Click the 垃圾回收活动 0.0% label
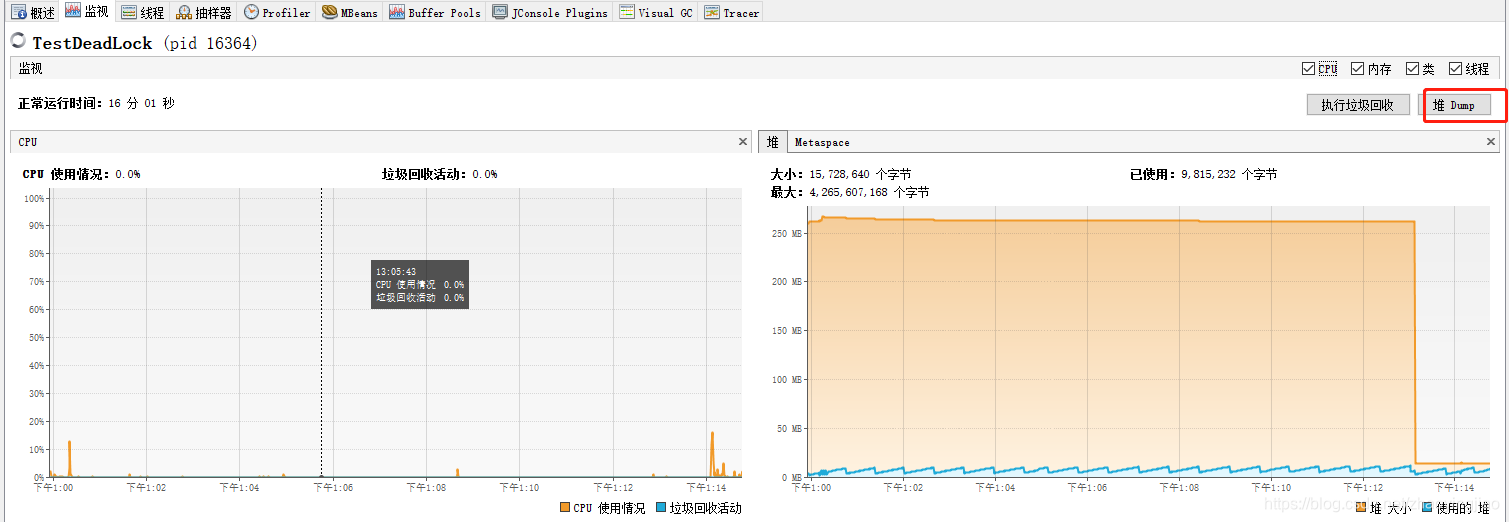Image resolution: width=1509 pixels, height=522 pixels. click(x=439, y=174)
